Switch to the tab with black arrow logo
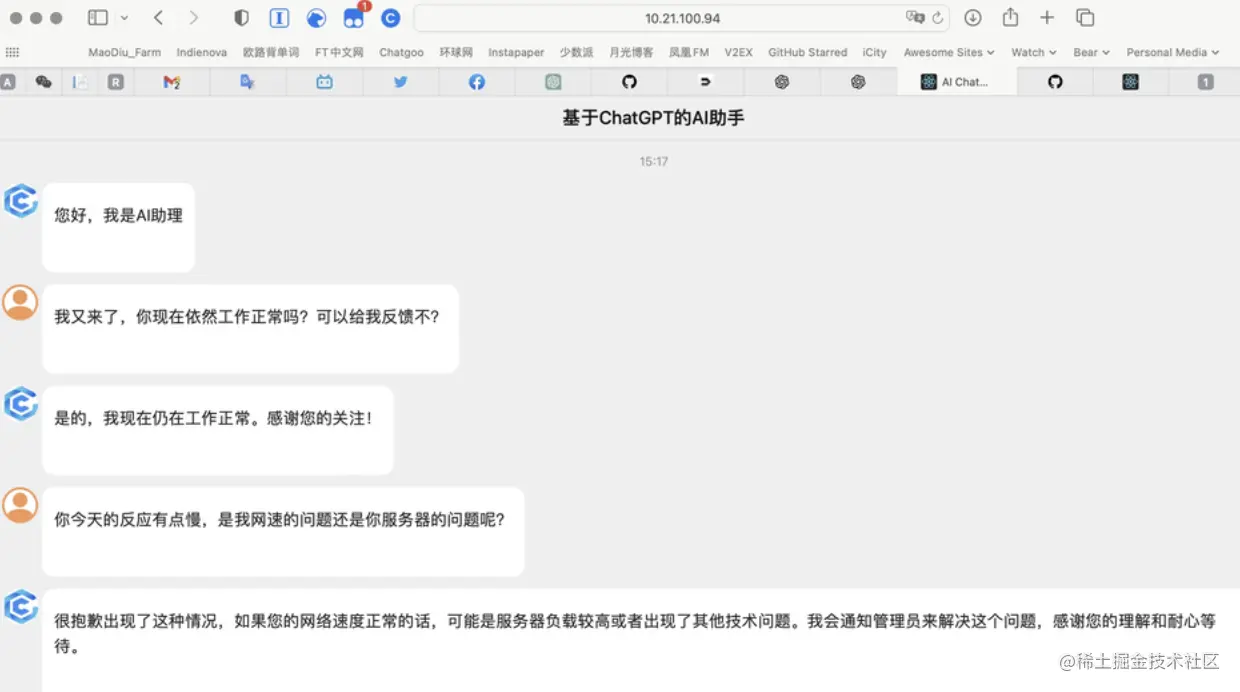Viewport: 1240px width, 692px height. point(705,82)
